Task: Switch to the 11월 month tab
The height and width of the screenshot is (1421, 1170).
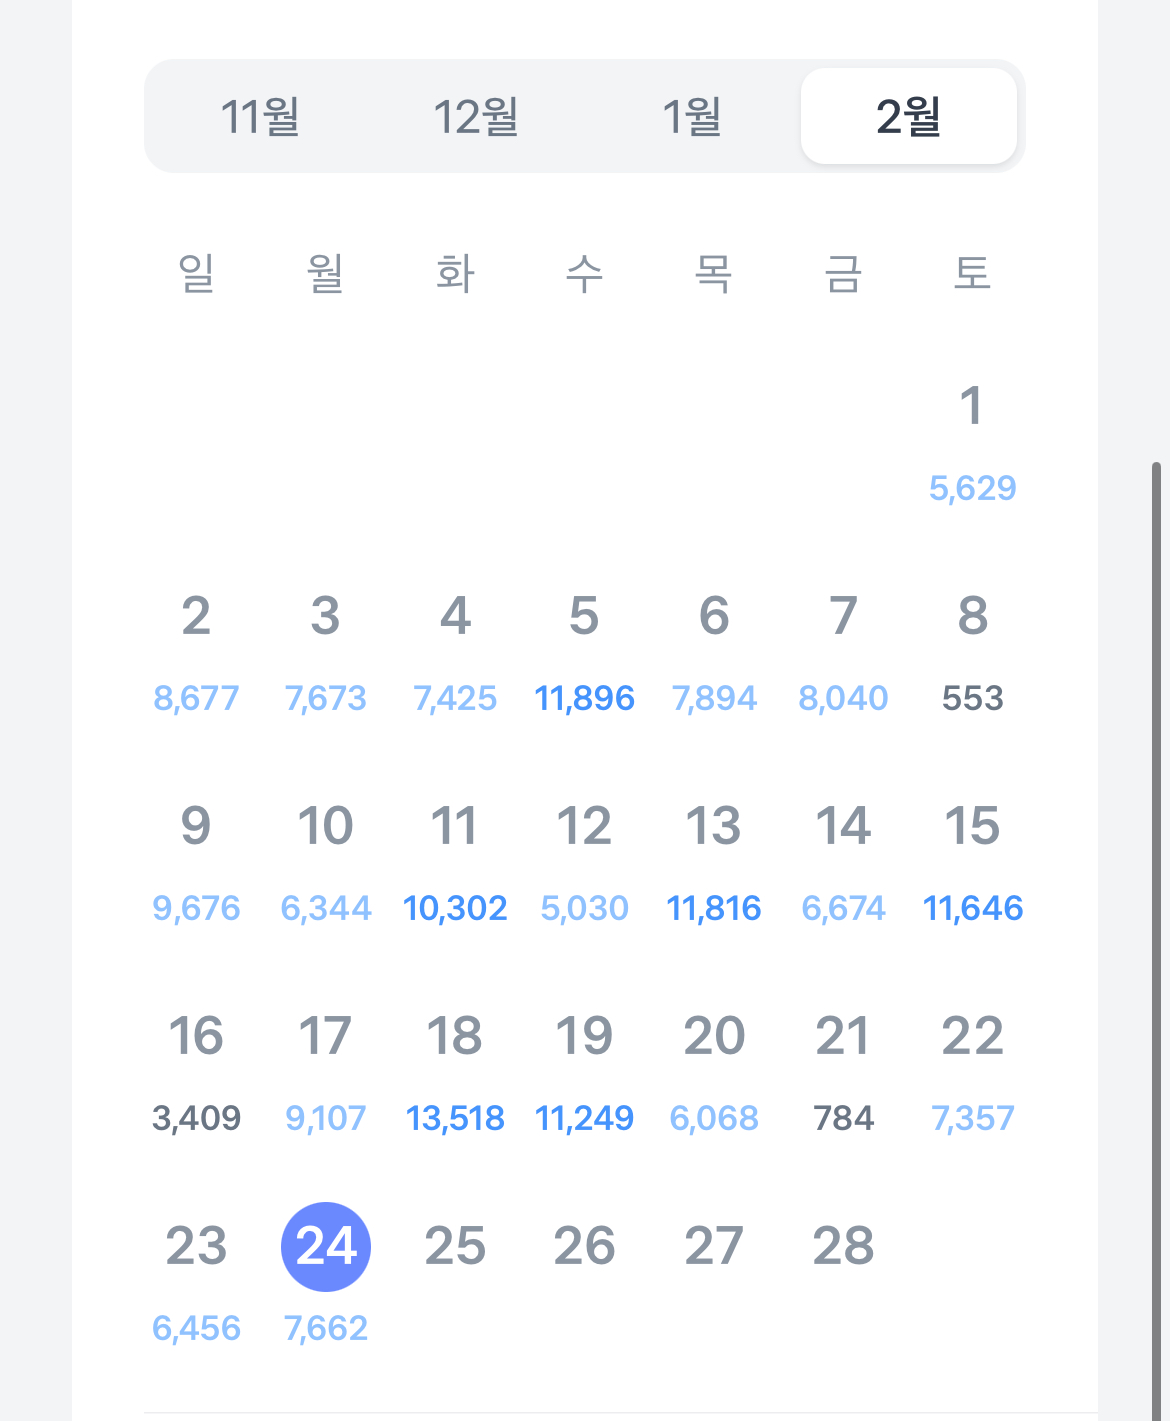Action: pos(260,116)
